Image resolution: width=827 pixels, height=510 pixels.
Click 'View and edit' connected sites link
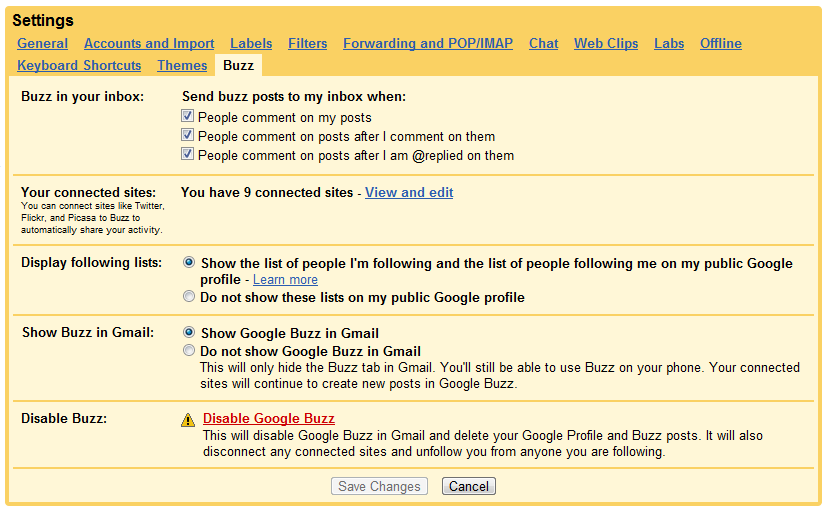409,193
